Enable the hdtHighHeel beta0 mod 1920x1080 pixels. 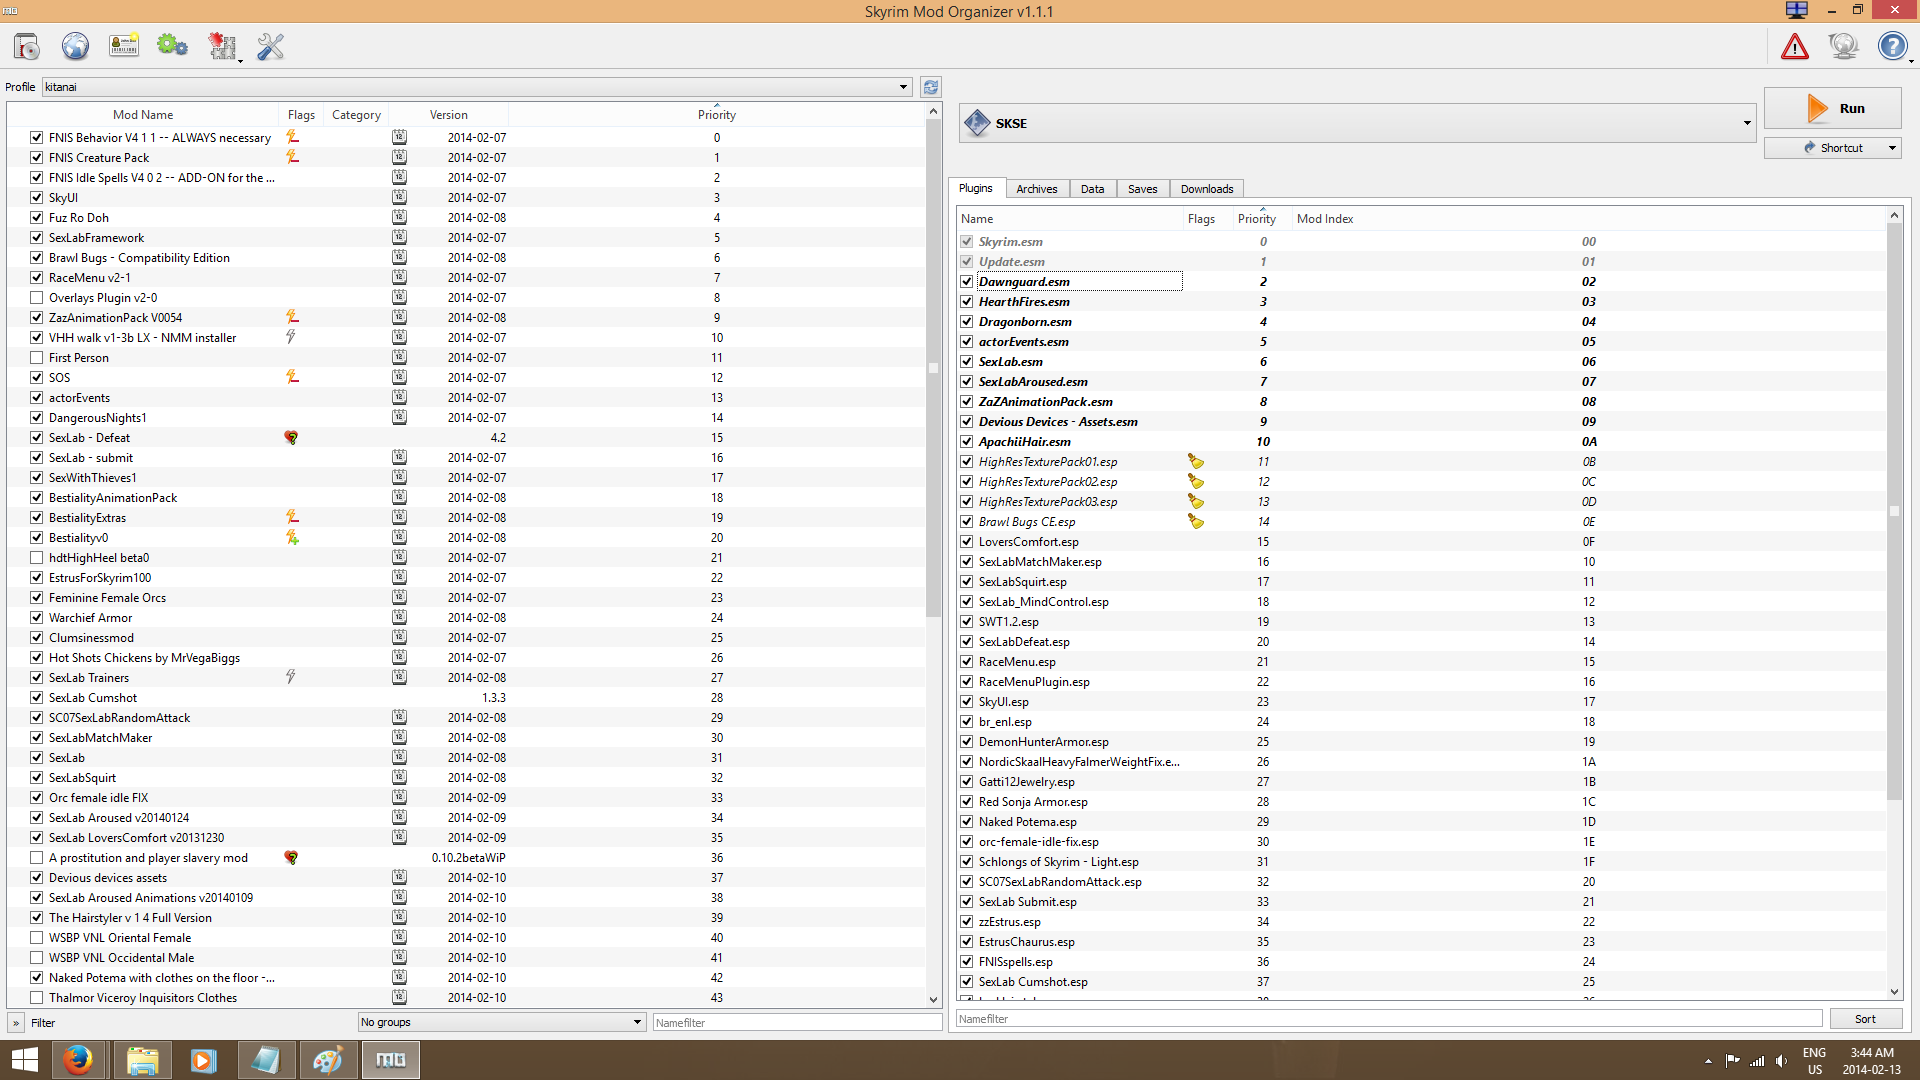click(x=36, y=558)
